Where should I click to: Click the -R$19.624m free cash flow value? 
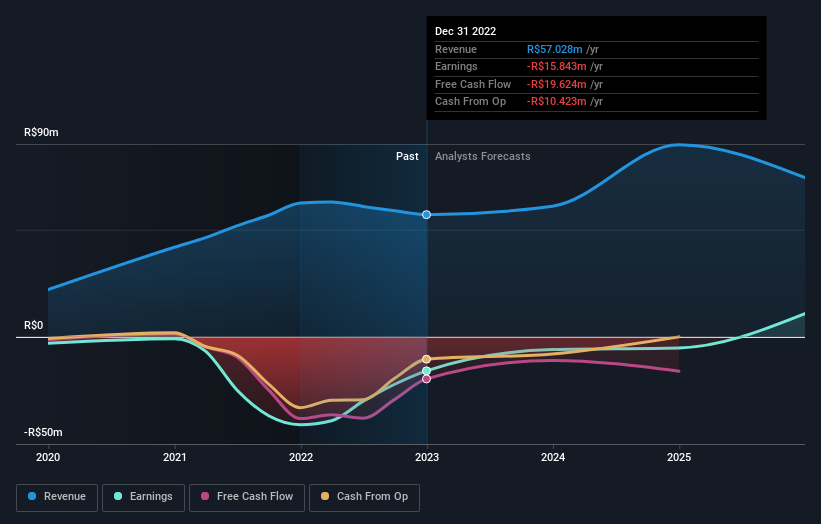(x=557, y=84)
